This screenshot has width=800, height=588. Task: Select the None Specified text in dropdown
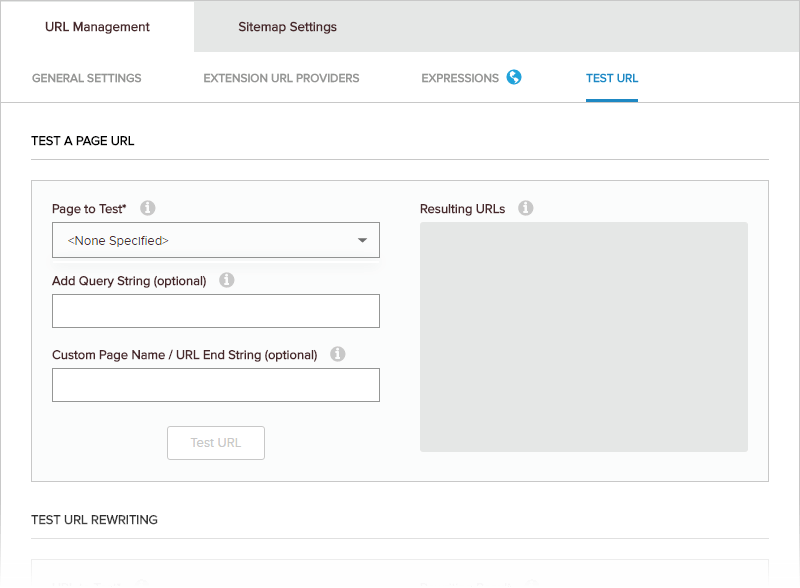point(118,240)
